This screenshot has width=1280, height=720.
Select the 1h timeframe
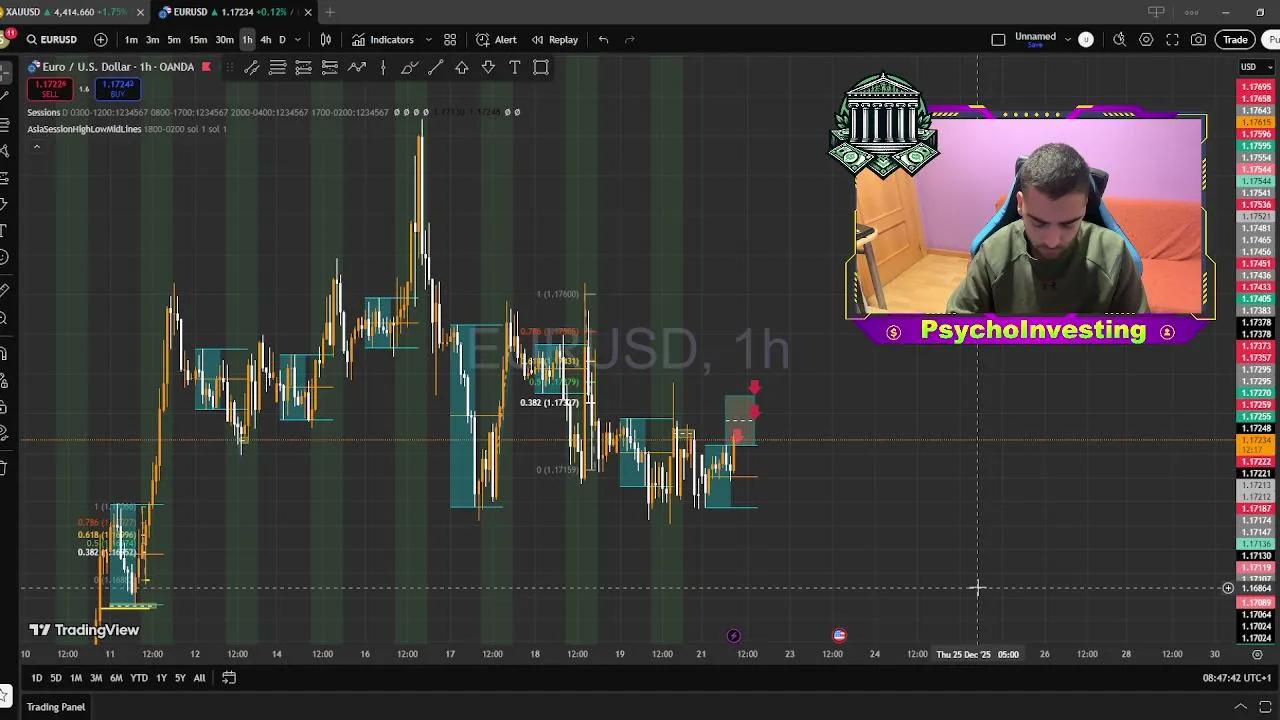coord(247,40)
